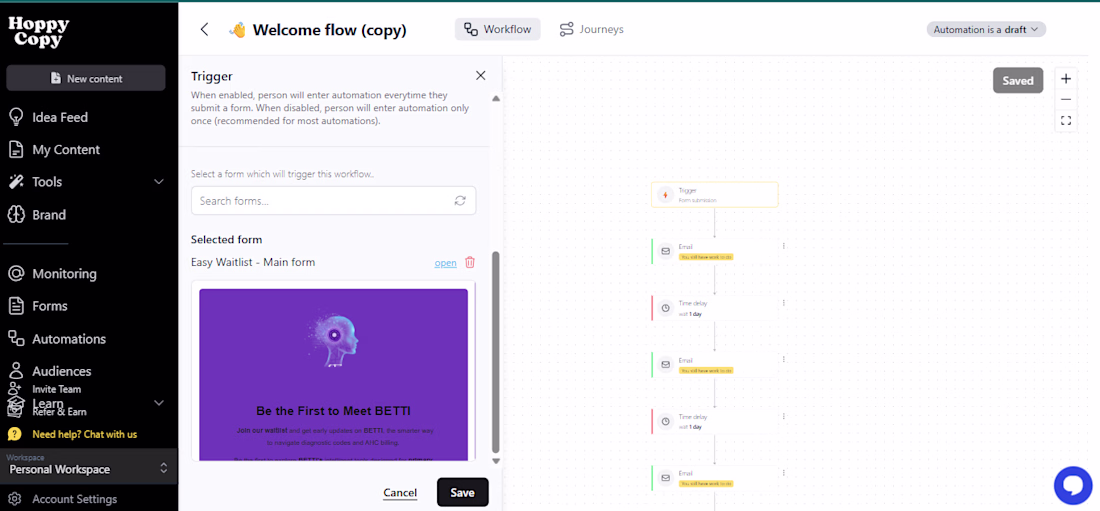Click the Brand brain icon
1100x511 pixels.
point(16,214)
